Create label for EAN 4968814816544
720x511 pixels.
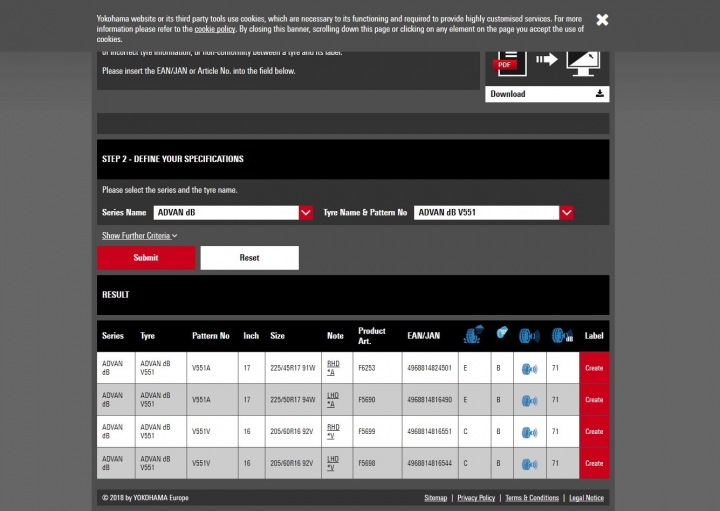(594, 463)
